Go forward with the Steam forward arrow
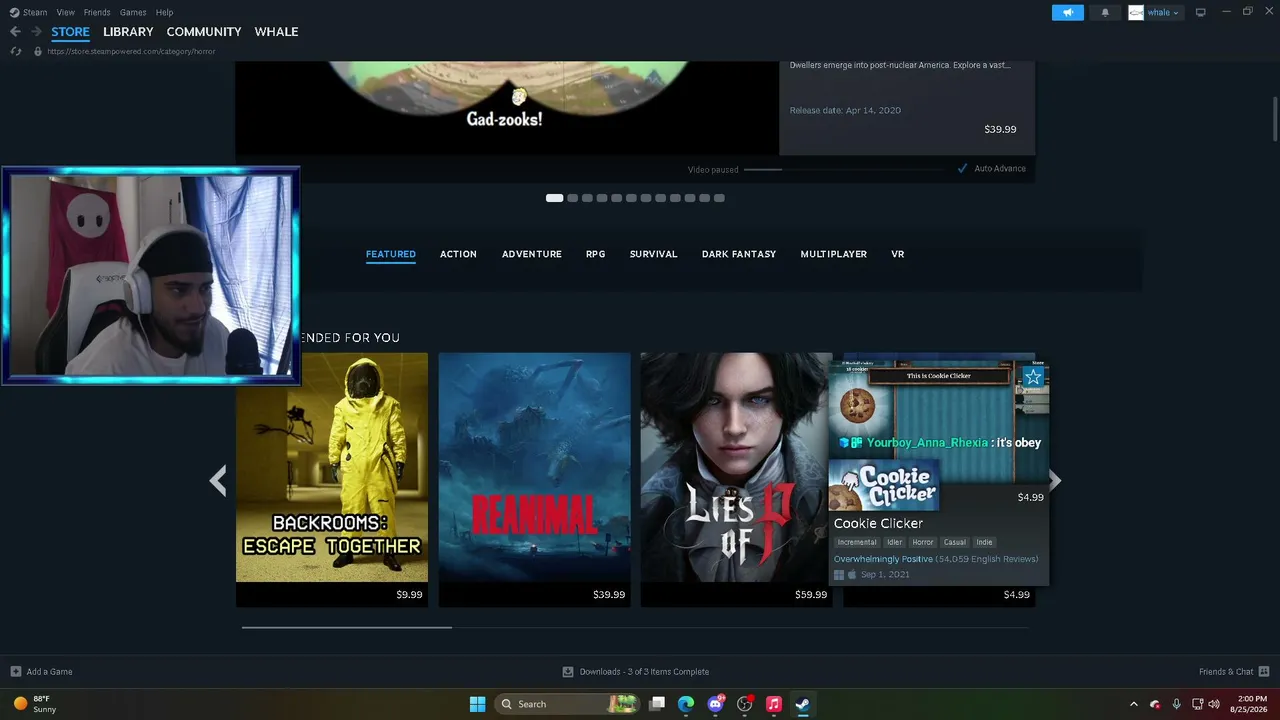Screen dimensions: 1280x720 point(36,32)
